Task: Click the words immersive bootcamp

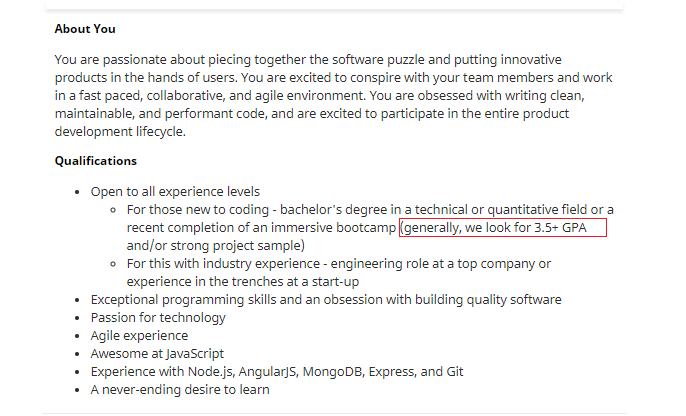Action: click(333, 227)
